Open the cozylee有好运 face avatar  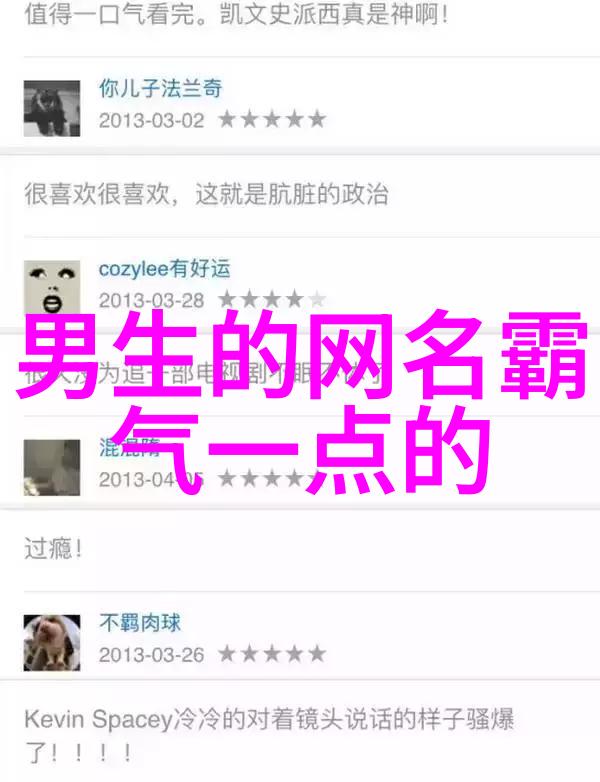tap(52, 287)
